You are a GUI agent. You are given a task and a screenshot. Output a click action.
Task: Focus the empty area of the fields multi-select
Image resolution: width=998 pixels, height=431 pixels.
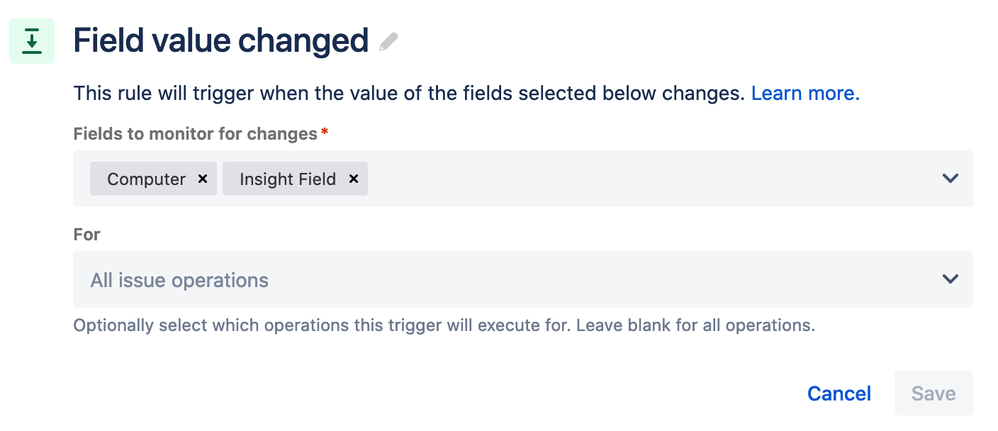coord(649,178)
